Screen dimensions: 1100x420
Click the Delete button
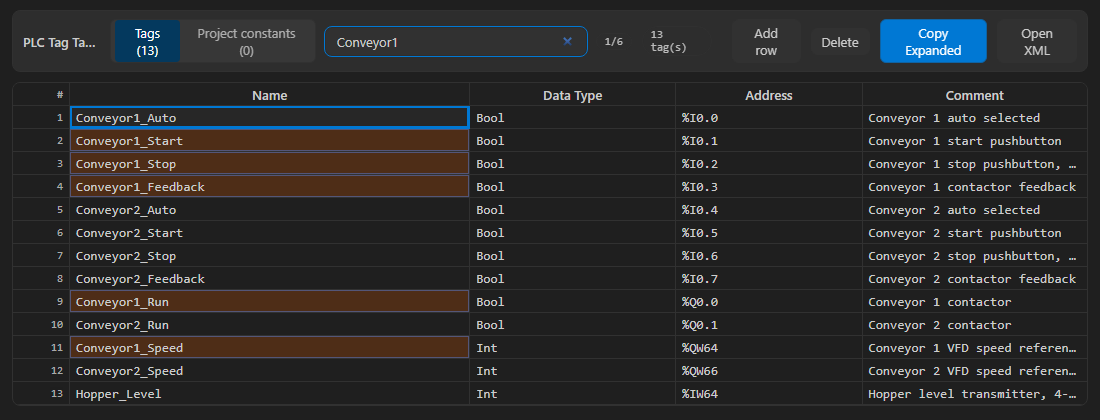[x=840, y=42]
